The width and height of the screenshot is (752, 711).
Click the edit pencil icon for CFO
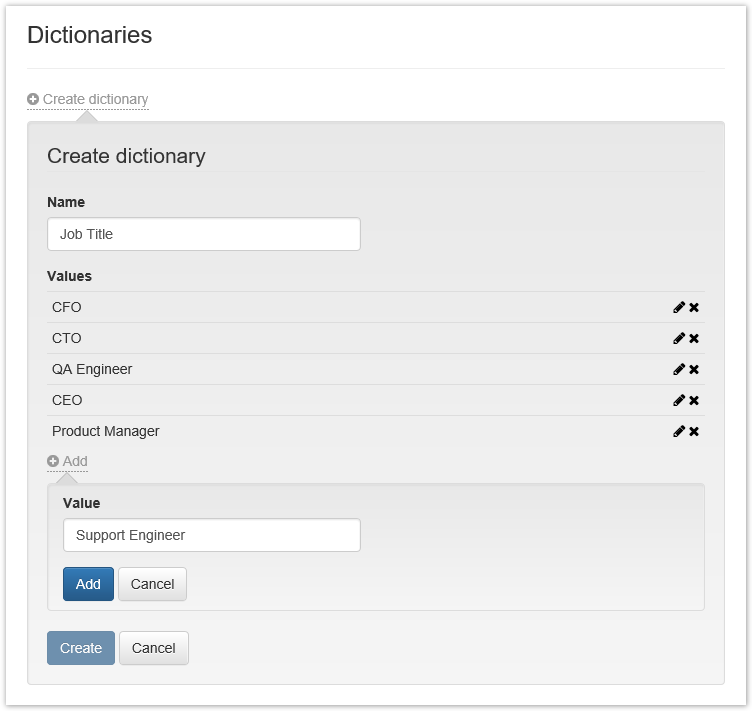tap(679, 308)
